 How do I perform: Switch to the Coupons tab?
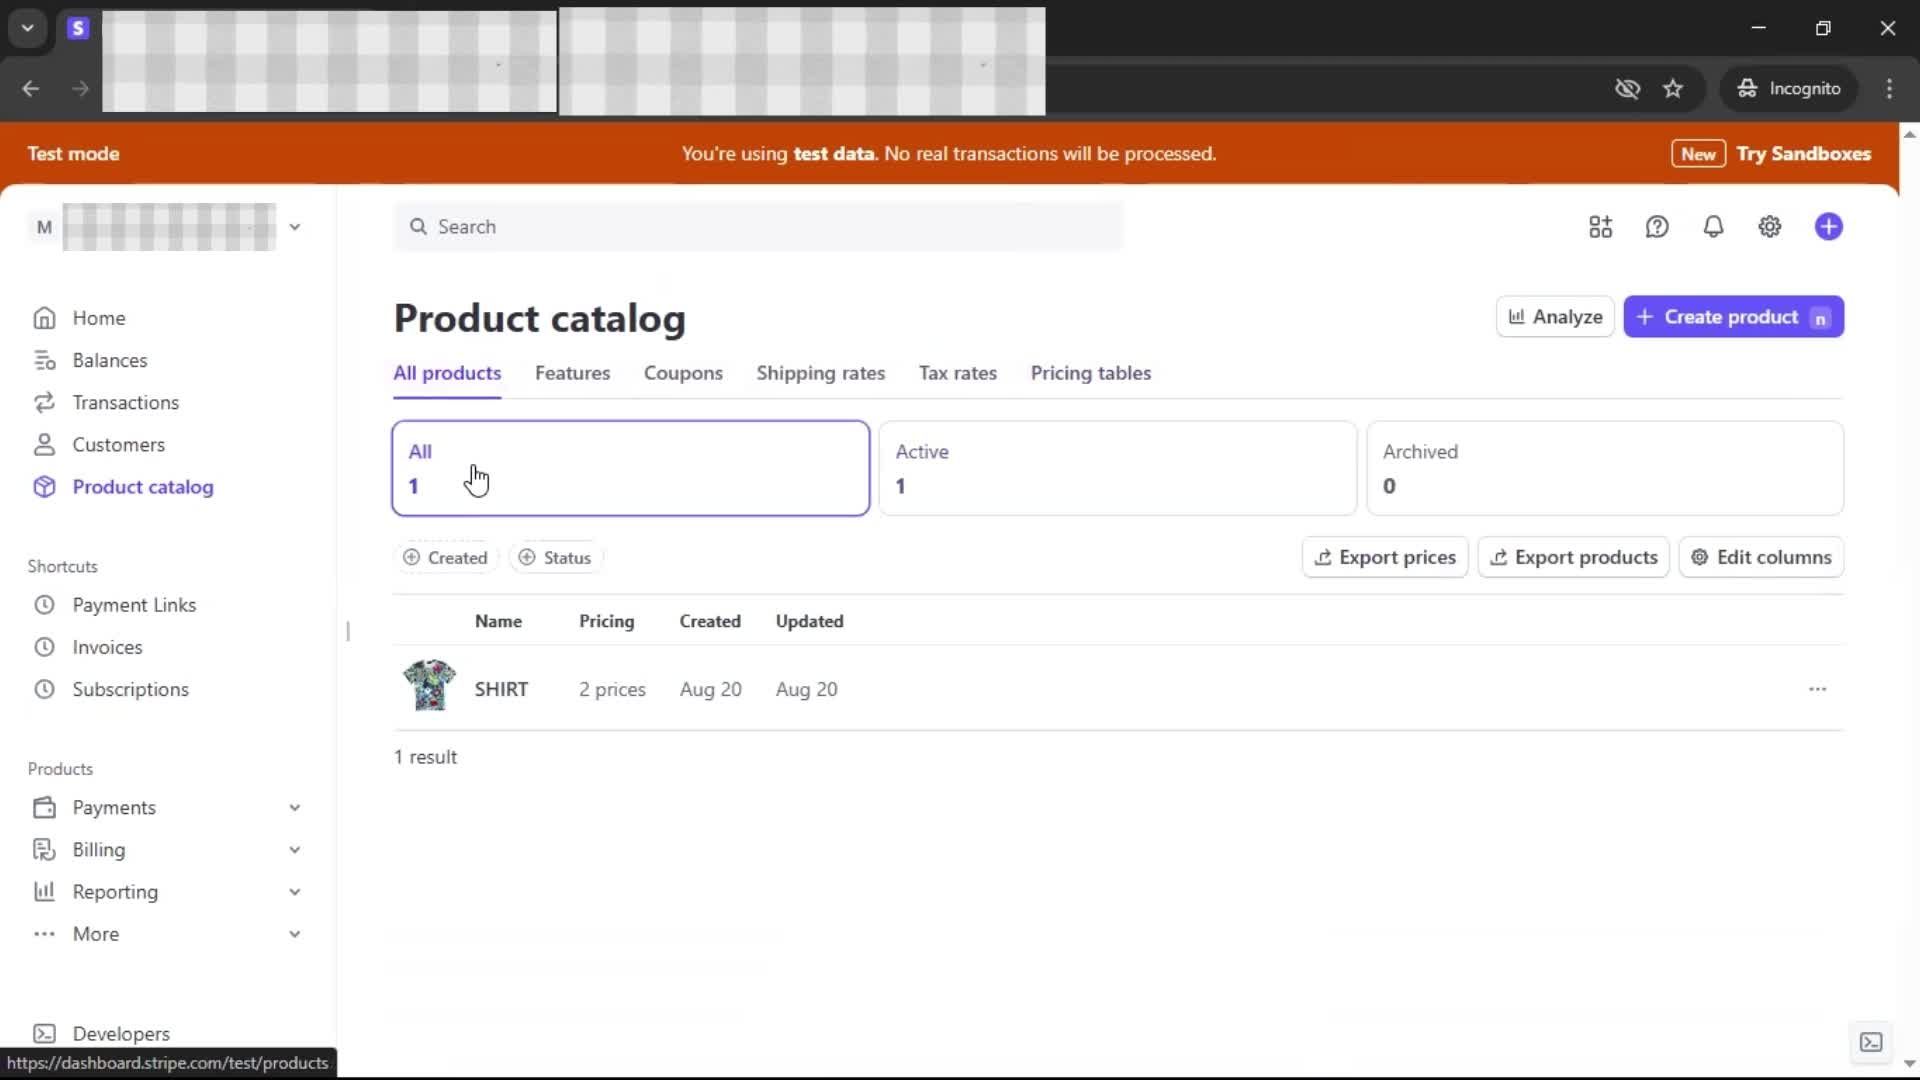pyautogui.click(x=683, y=373)
